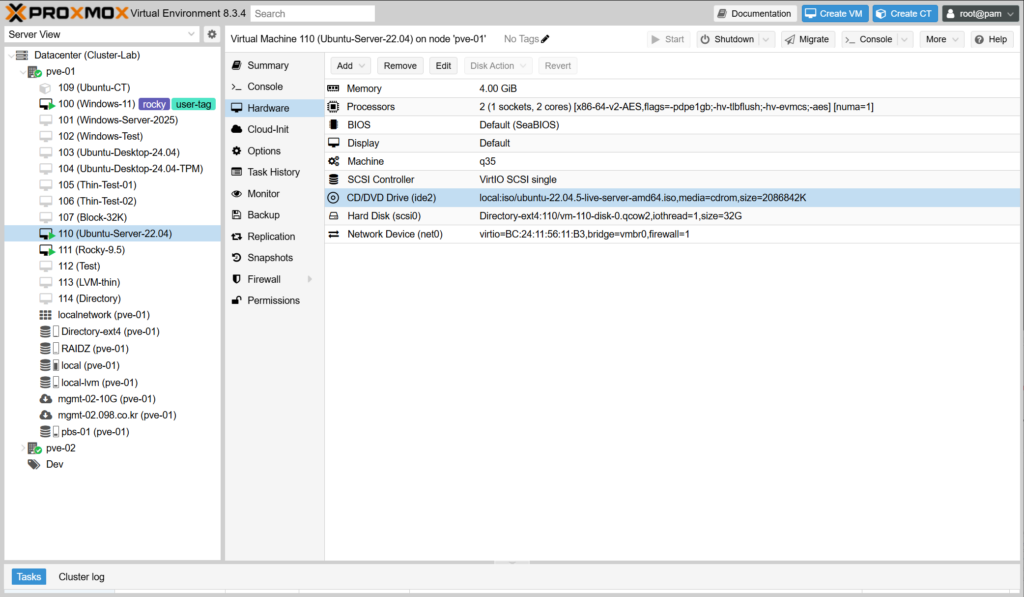
Task: Open the Shutdown options dropdown arrow
Action: pos(766,39)
